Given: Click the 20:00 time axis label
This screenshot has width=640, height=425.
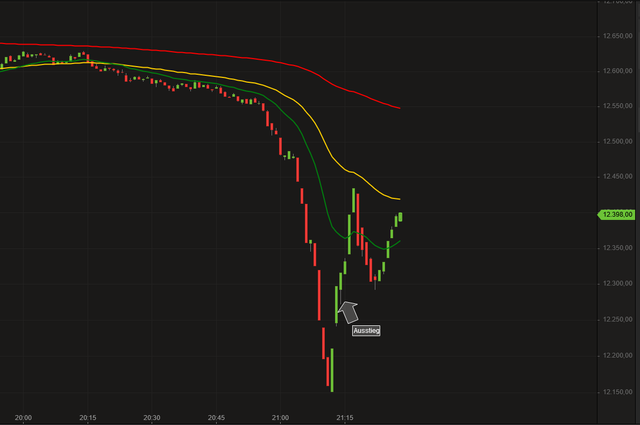Looking at the screenshot, I should pyautogui.click(x=23, y=418).
